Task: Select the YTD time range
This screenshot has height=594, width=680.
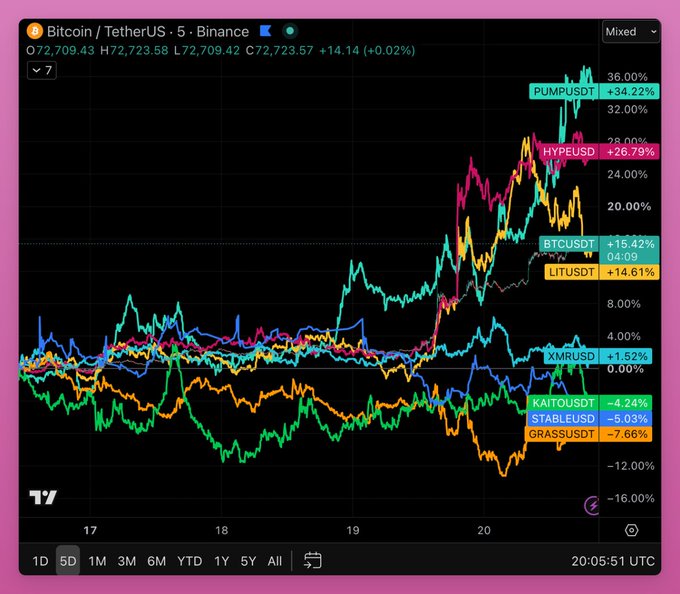Action: click(x=190, y=561)
